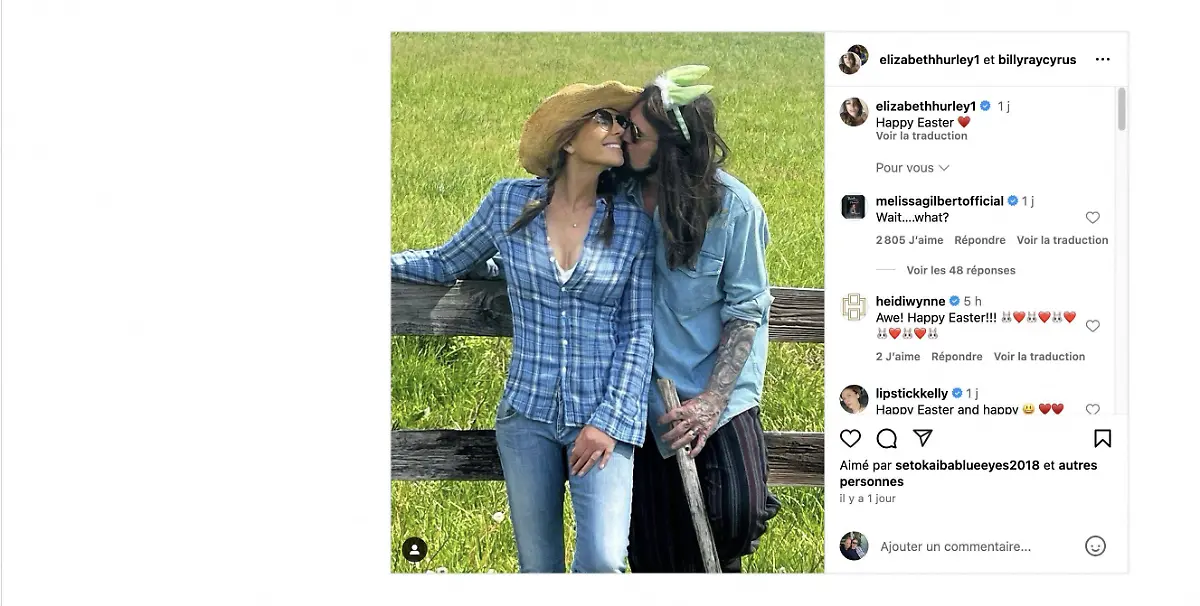Image resolution: width=1200 pixels, height=606 pixels.
Task: Like lipstickkelly's comment
Action: (1092, 410)
